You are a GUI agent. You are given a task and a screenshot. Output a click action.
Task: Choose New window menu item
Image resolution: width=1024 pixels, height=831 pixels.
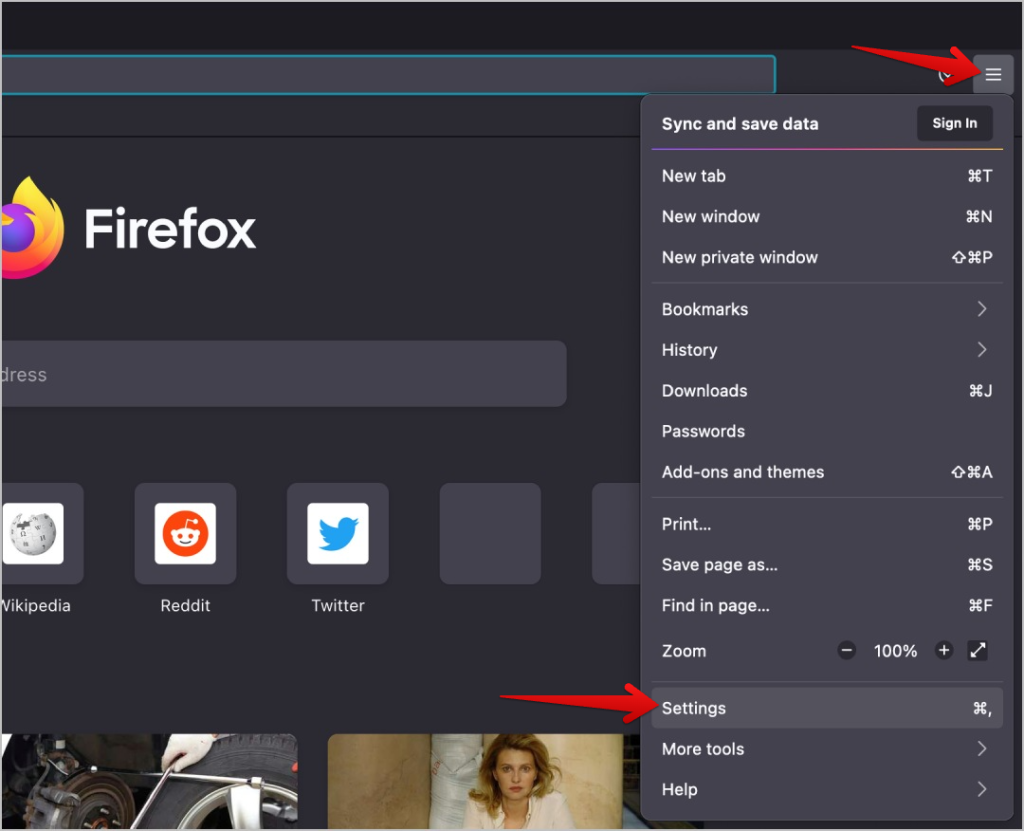coord(827,216)
